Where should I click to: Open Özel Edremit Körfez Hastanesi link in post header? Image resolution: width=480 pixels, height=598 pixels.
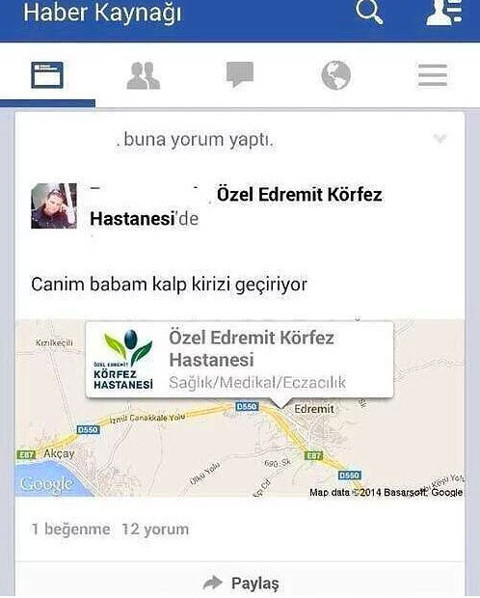tap(236, 207)
